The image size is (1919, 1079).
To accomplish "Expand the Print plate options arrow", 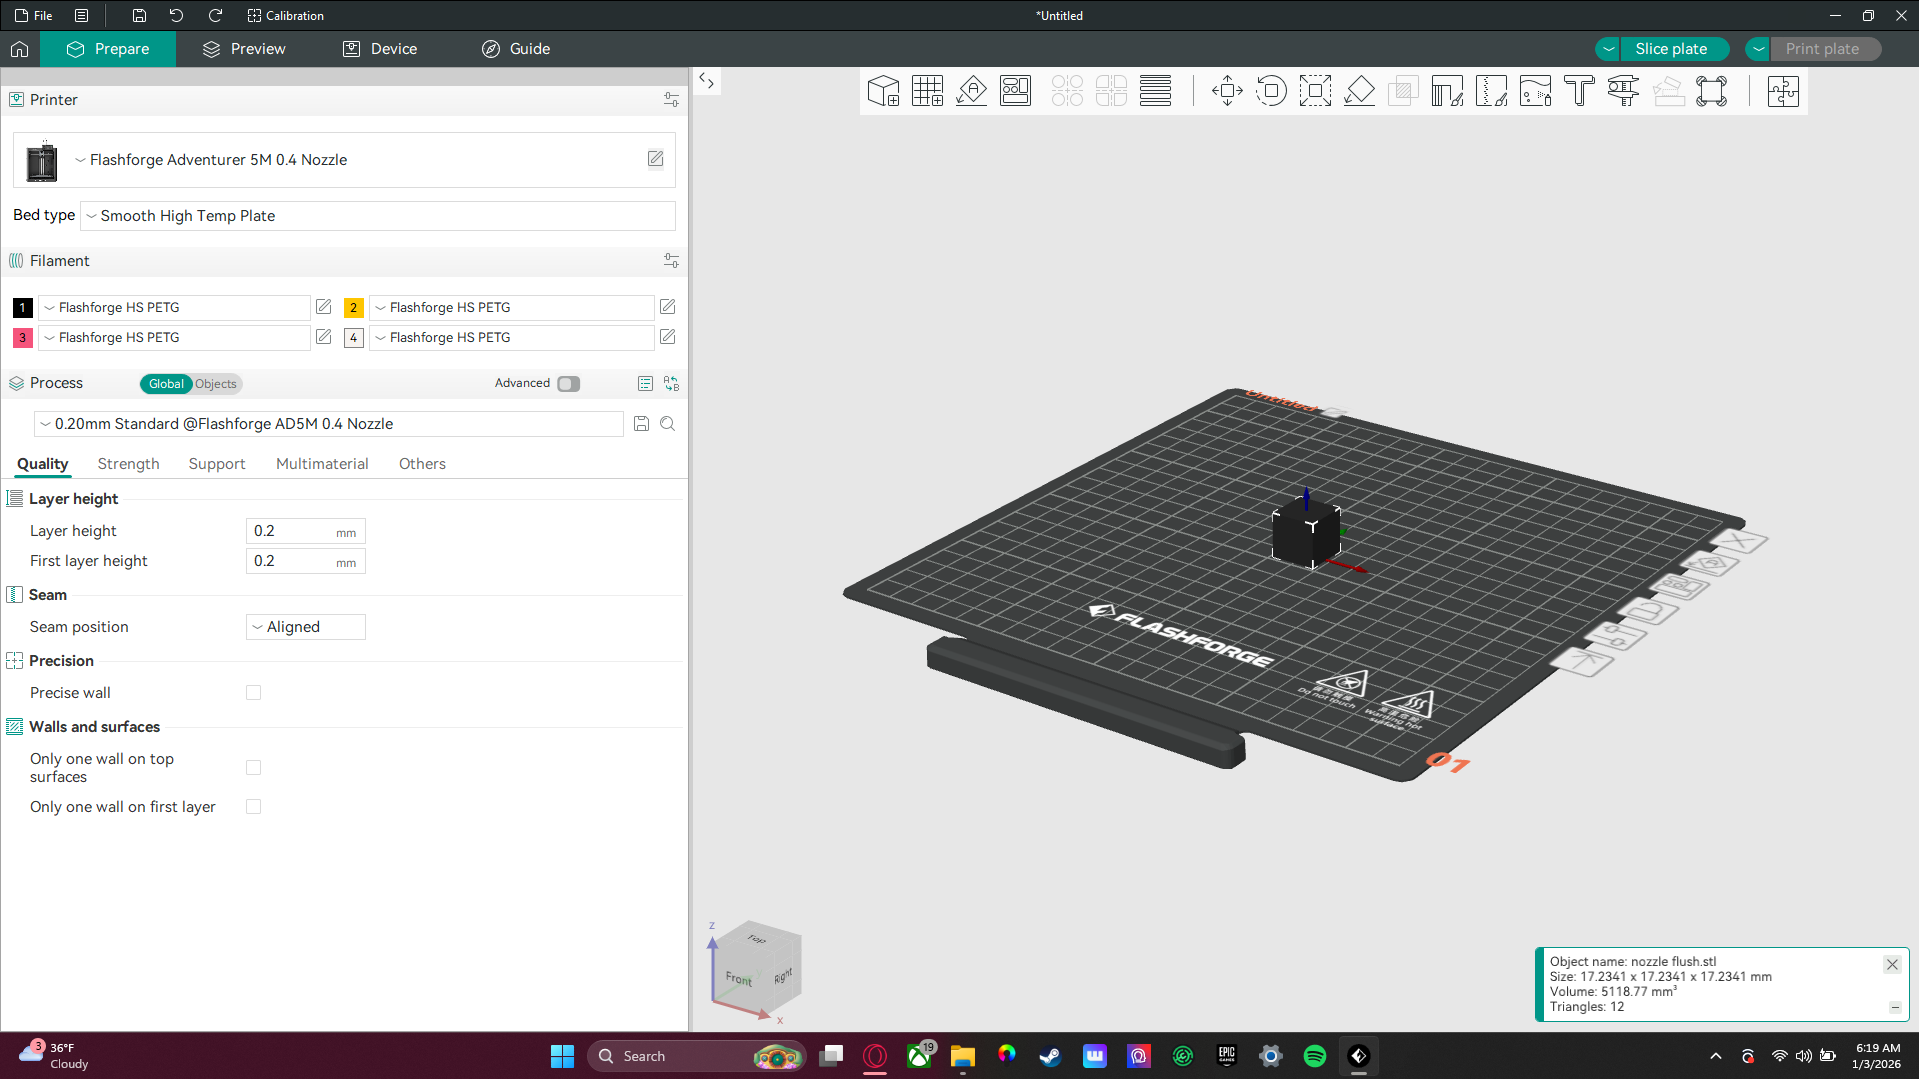I will point(1758,49).
